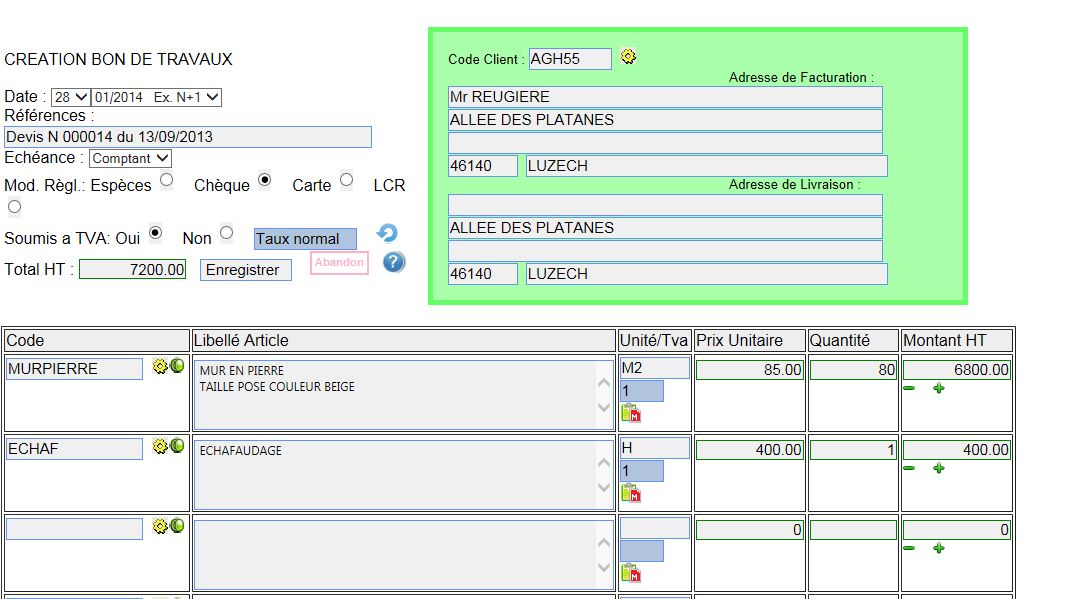Click the Taux normal field
The image size is (1072, 599).
(x=305, y=239)
